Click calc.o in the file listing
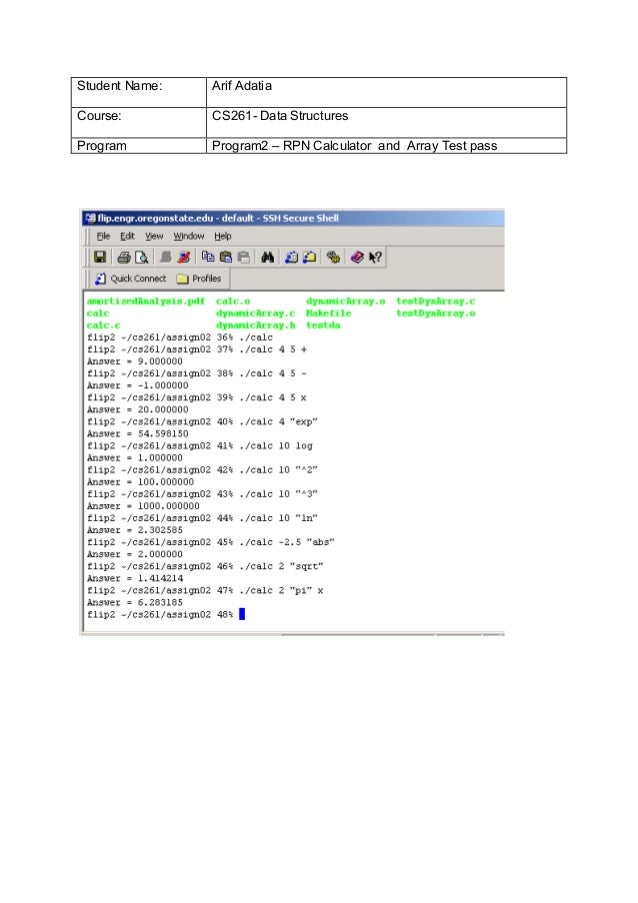 point(233,301)
